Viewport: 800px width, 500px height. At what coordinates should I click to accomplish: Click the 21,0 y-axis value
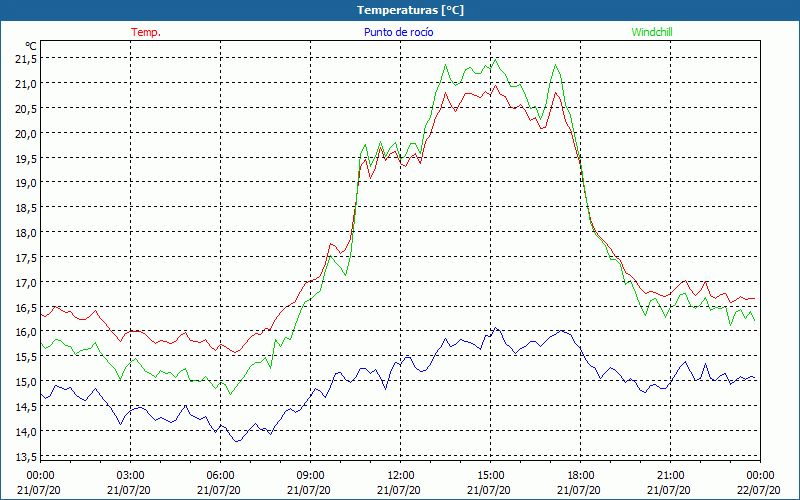(x=26, y=84)
